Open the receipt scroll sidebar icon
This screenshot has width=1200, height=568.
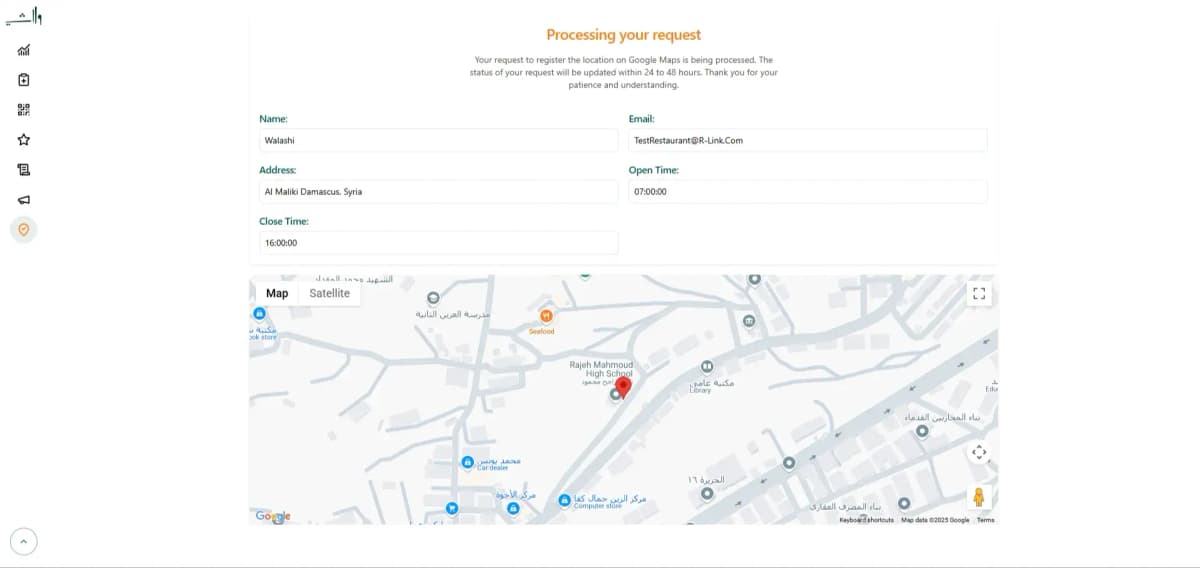[24, 170]
